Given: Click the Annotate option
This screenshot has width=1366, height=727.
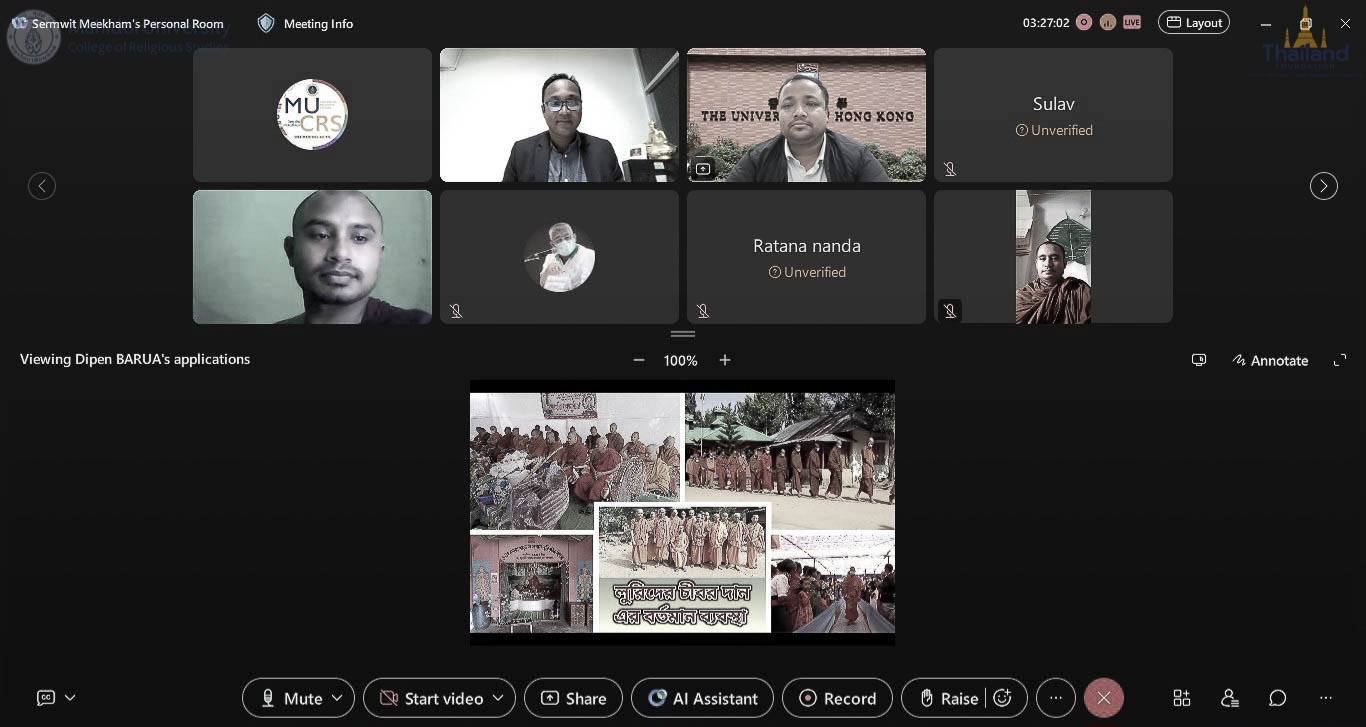Looking at the screenshot, I should (1270, 360).
